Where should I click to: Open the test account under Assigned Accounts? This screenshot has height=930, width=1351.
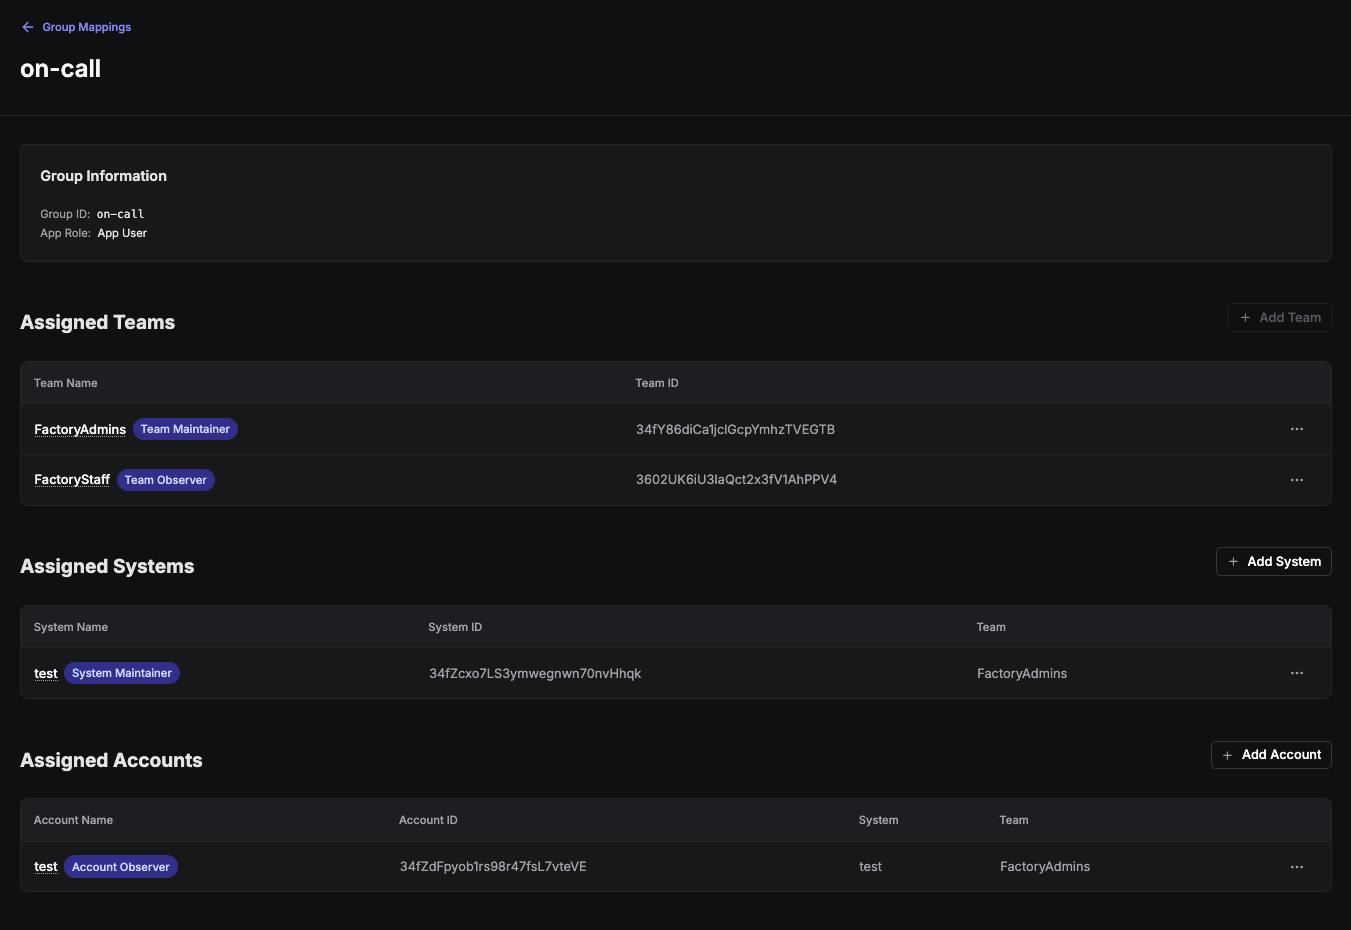(45, 867)
